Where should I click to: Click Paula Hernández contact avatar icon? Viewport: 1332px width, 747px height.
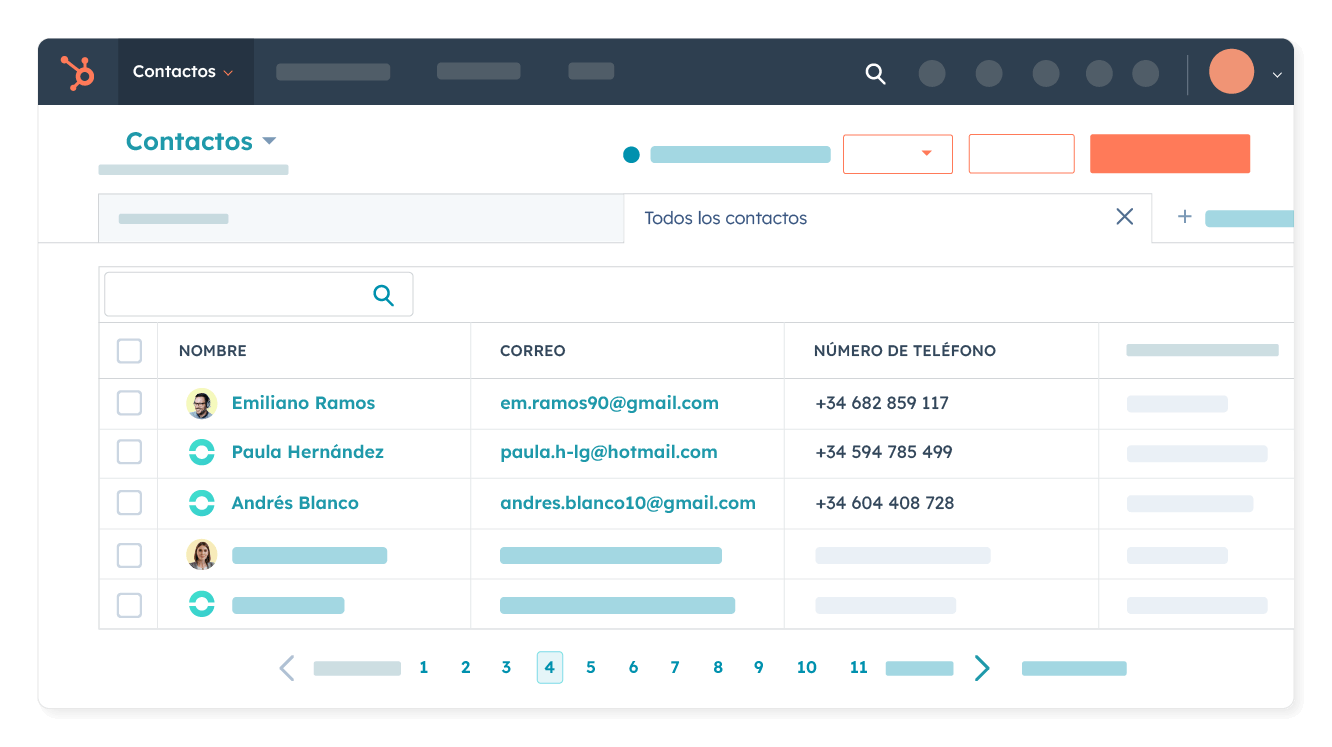tap(201, 452)
